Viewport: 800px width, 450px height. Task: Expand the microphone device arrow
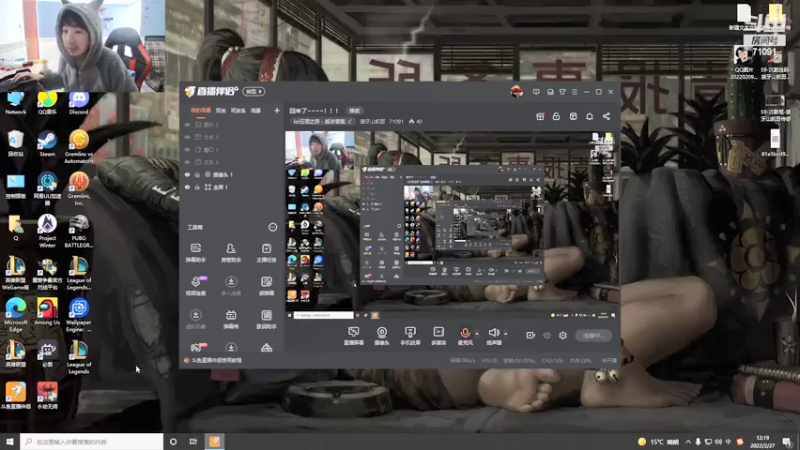pos(477,334)
